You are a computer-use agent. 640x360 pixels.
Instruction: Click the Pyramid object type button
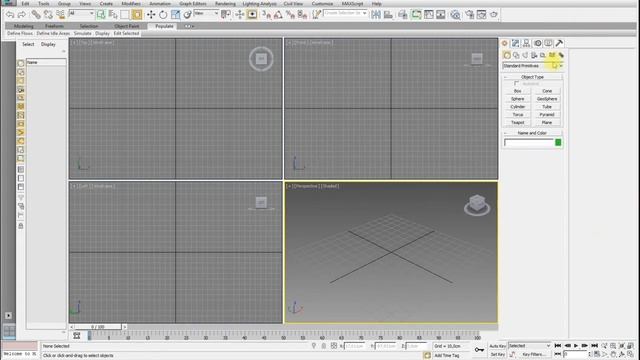pos(547,115)
